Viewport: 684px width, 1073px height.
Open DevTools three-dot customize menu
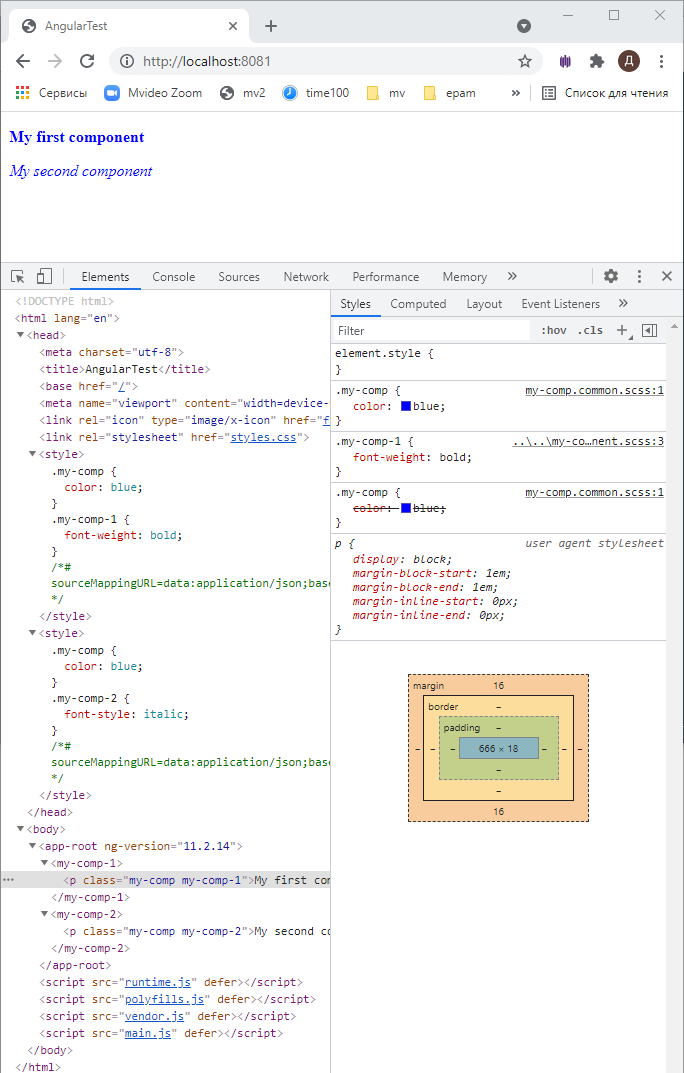coord(639,277)
